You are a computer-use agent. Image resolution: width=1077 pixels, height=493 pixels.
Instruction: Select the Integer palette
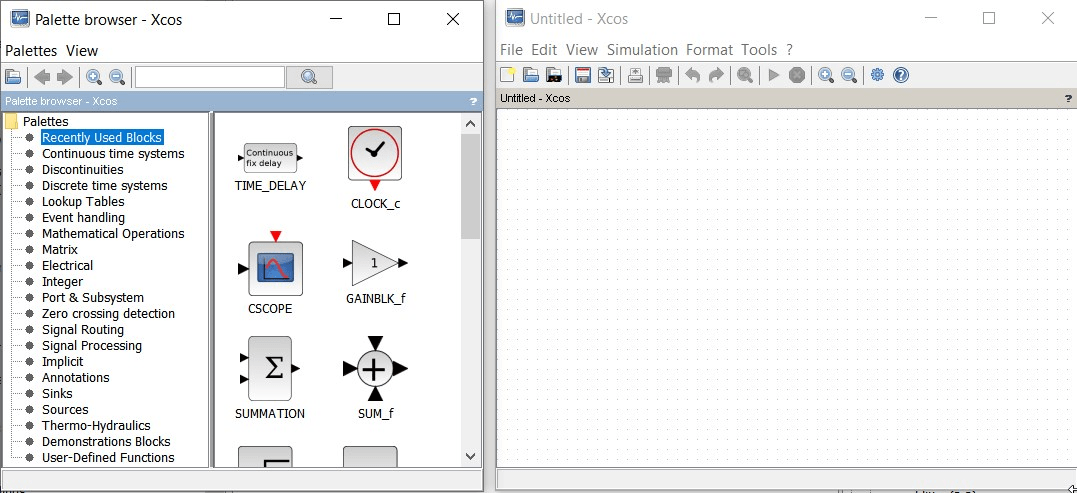(x=63, y=282)
